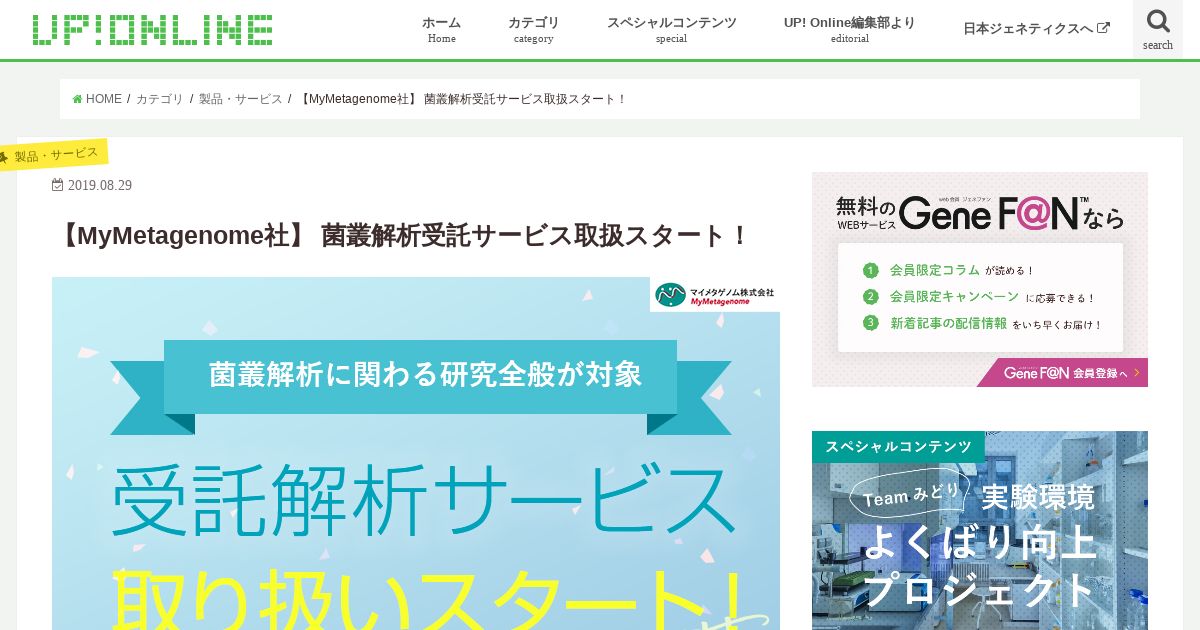
Task: Click the yellow 製品・サービス category tag
Action: tap(53, 155)
